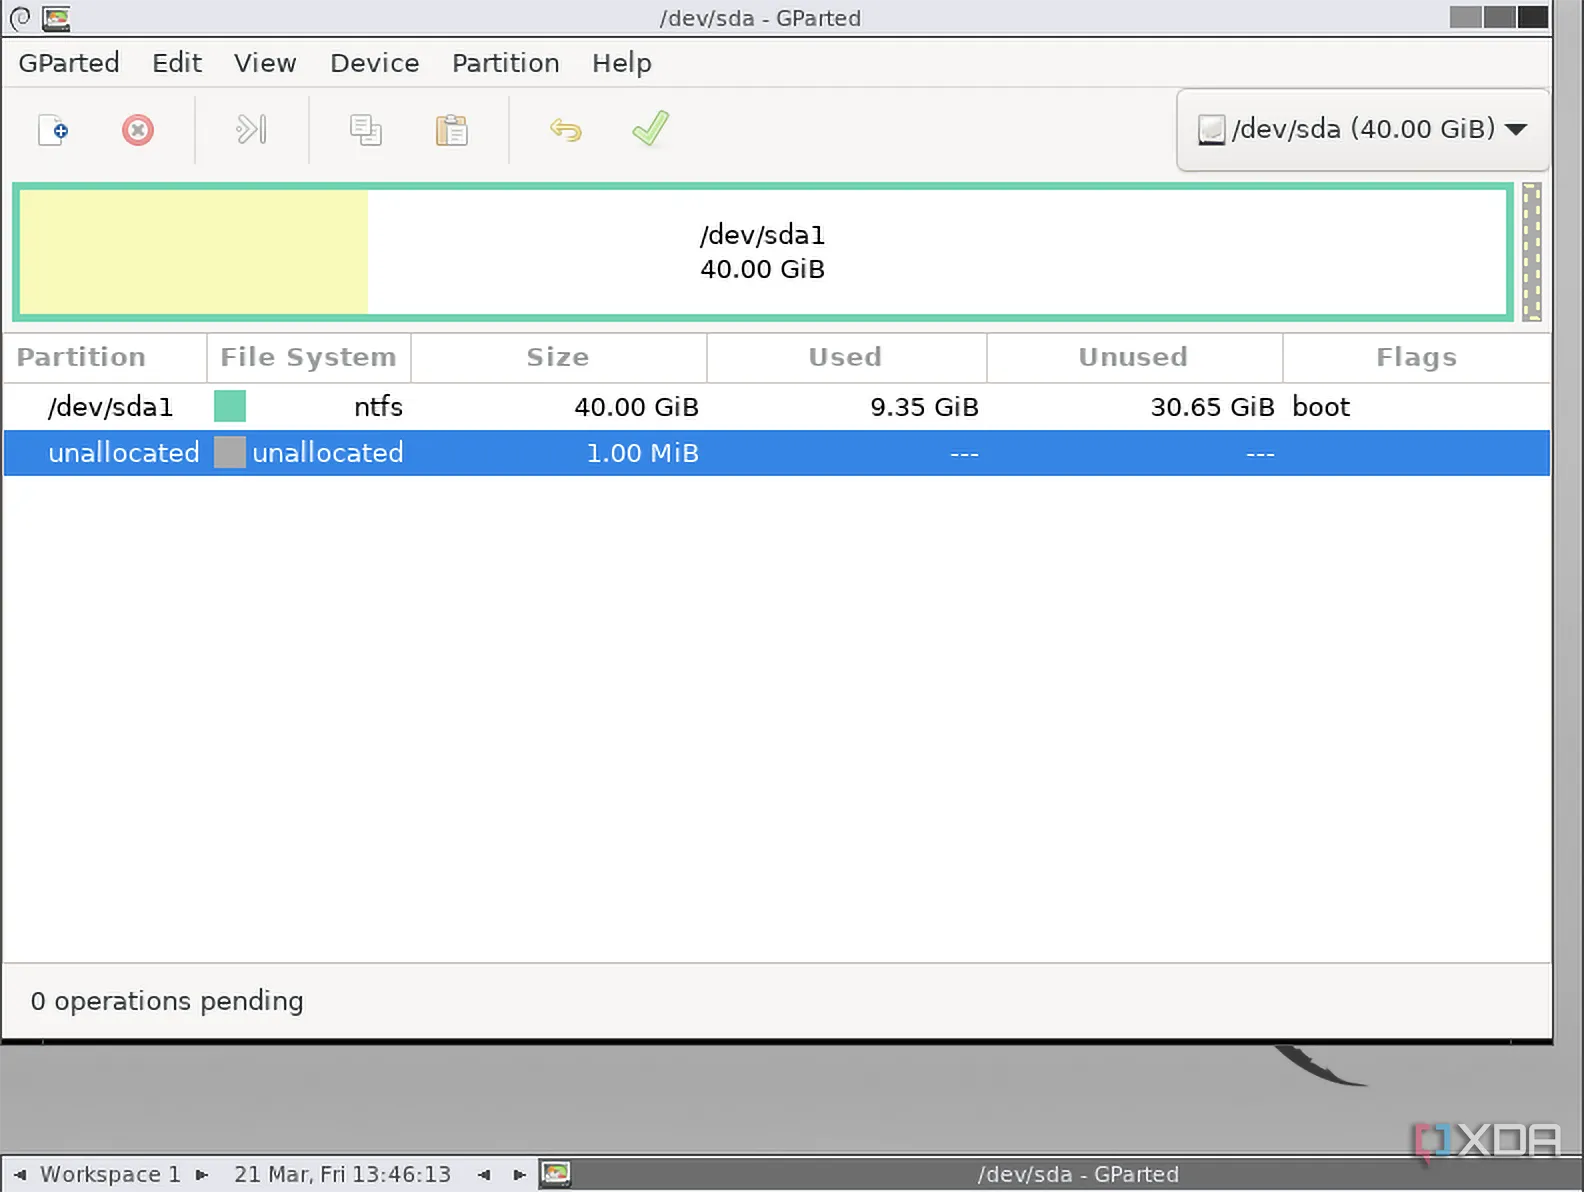The image size is (1584, 1192).
Task: Create a new partition with the toolbar icon
Action: point(53,130)
